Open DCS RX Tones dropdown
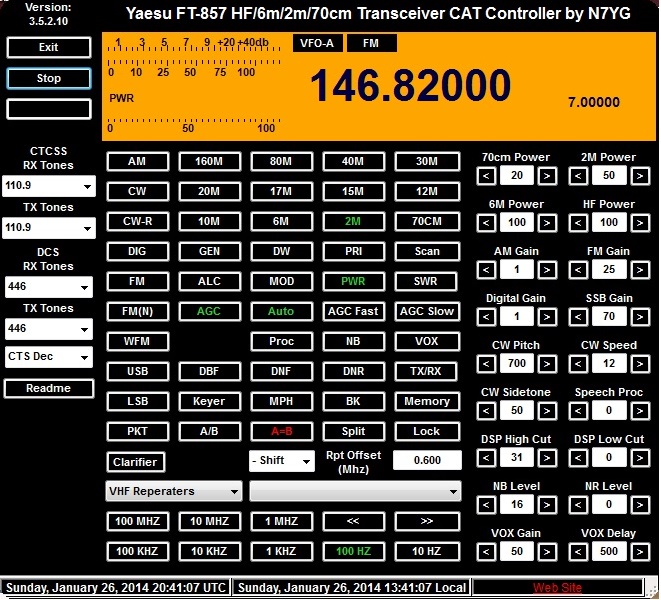This screenshot has width=661, height=600. coord(48,287)
